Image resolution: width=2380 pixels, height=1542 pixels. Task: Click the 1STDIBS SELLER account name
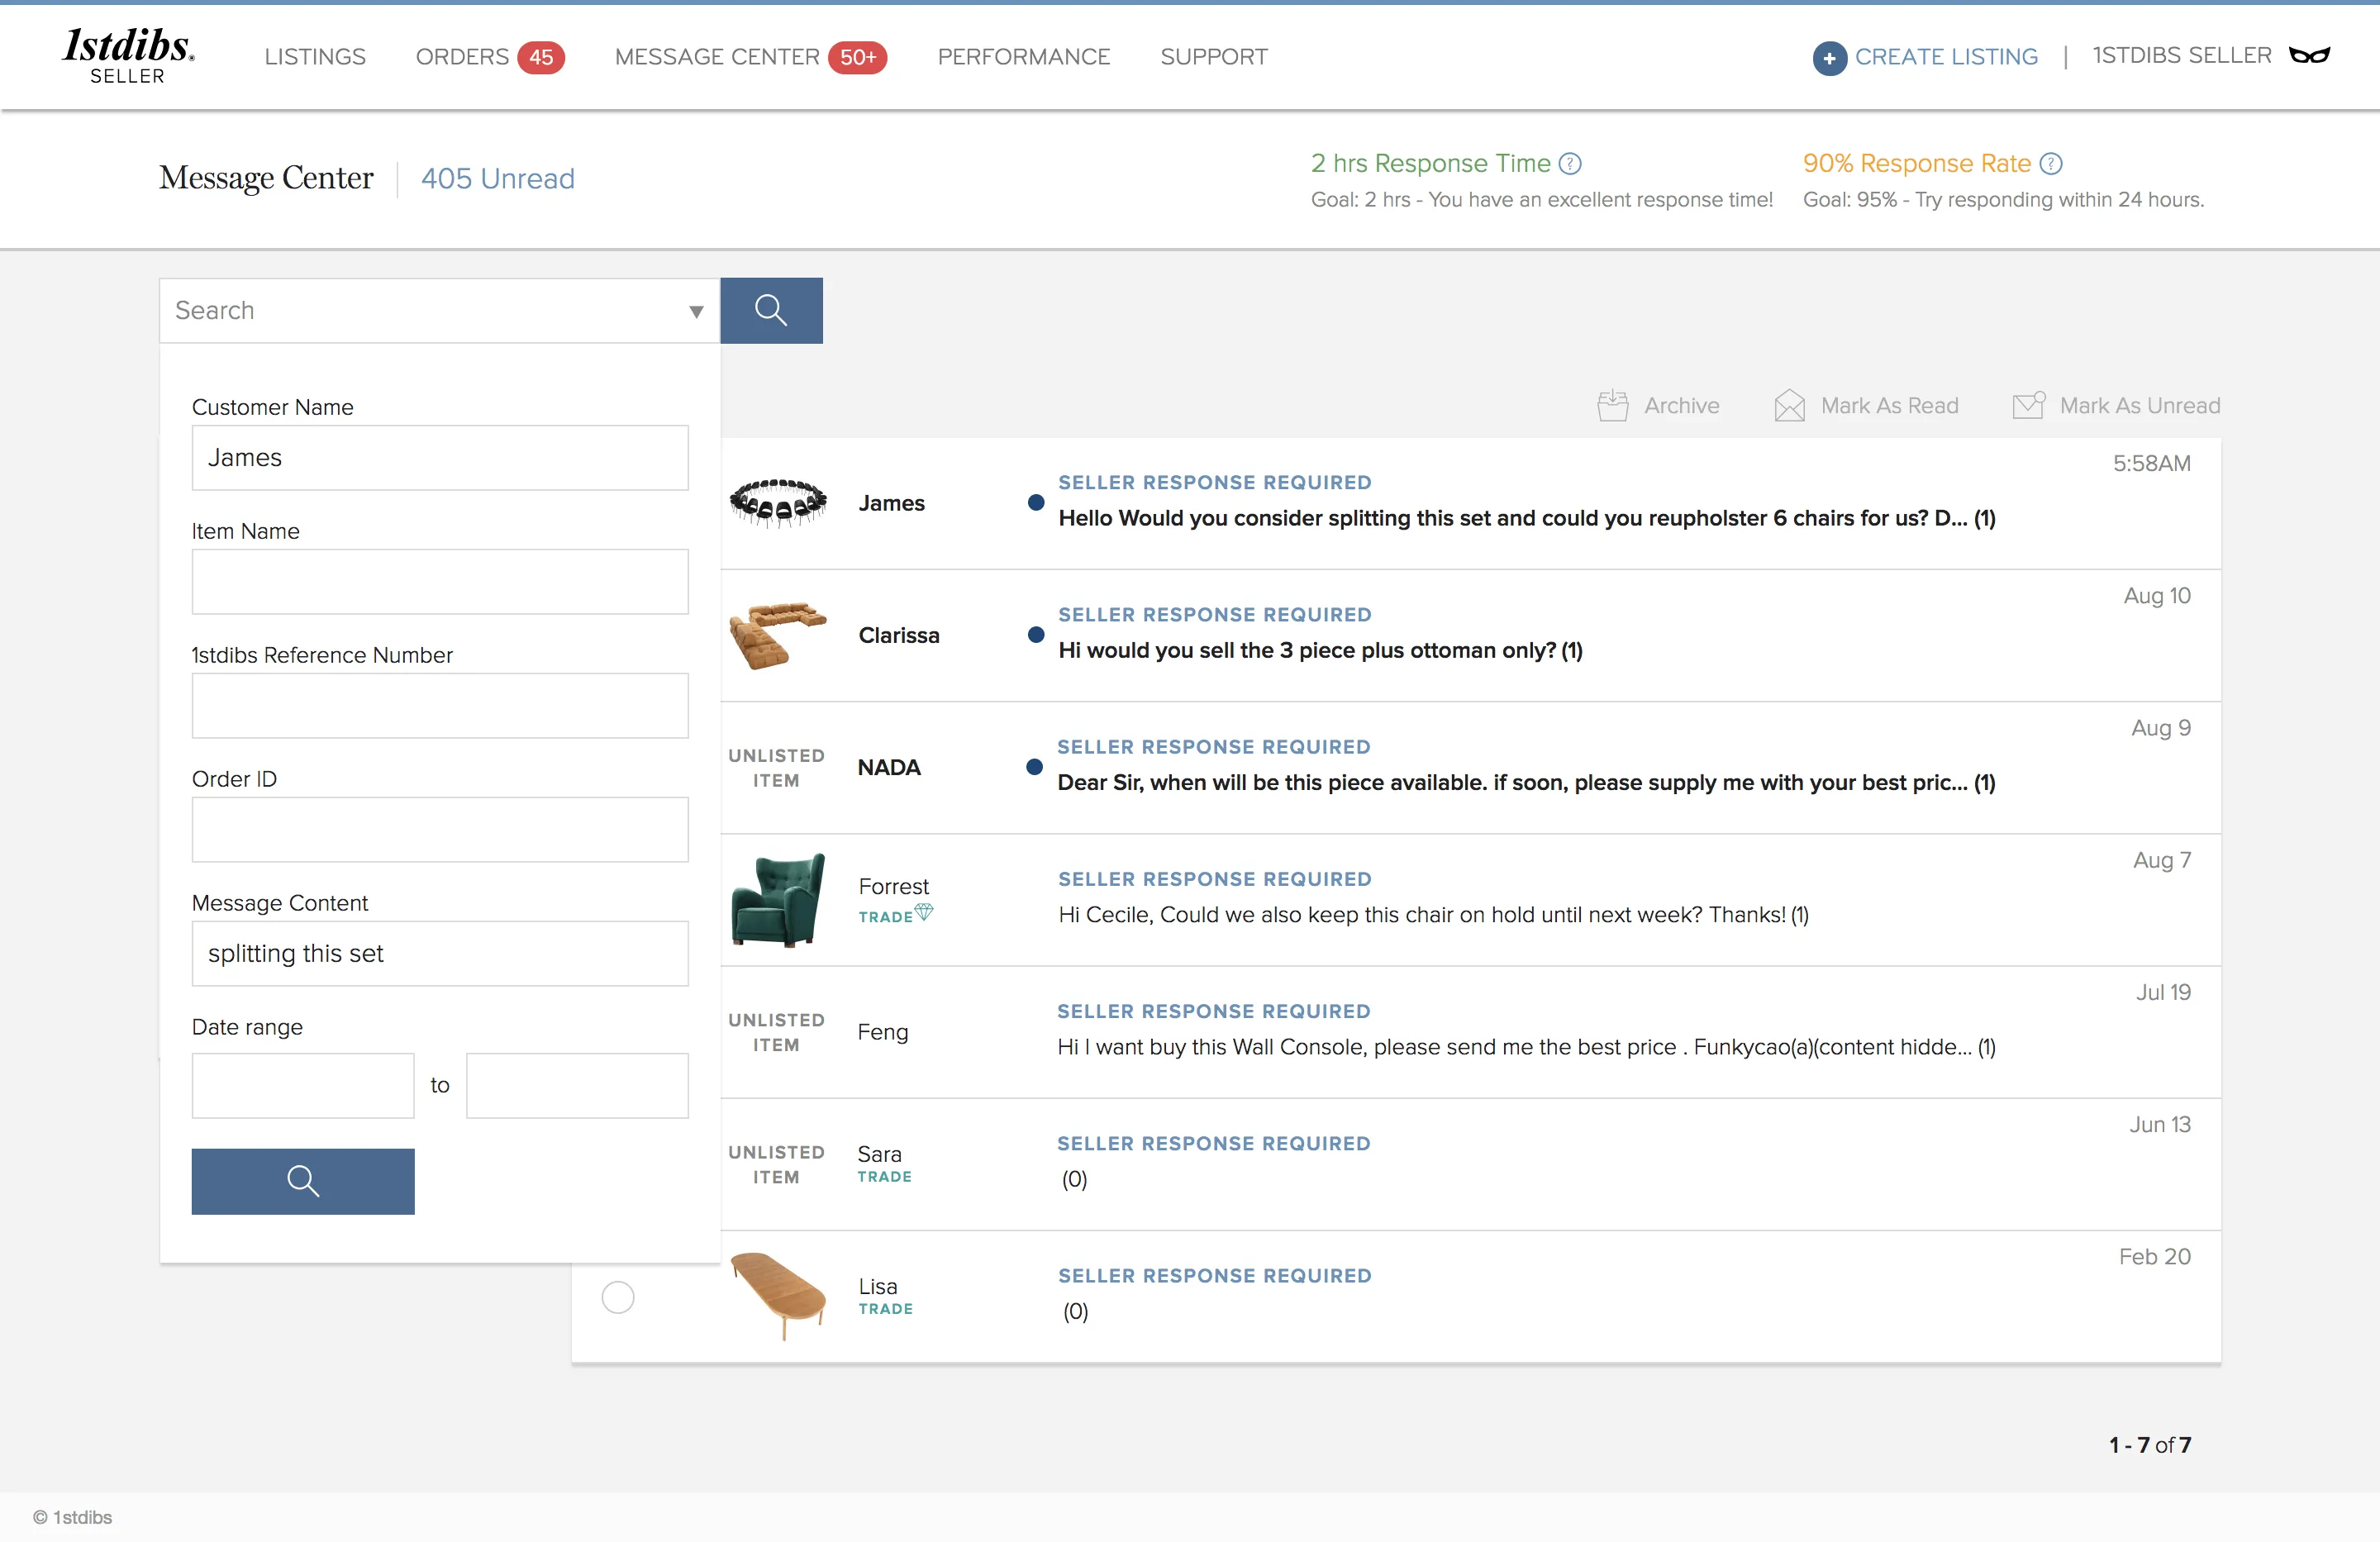(x=2181, y=56)
